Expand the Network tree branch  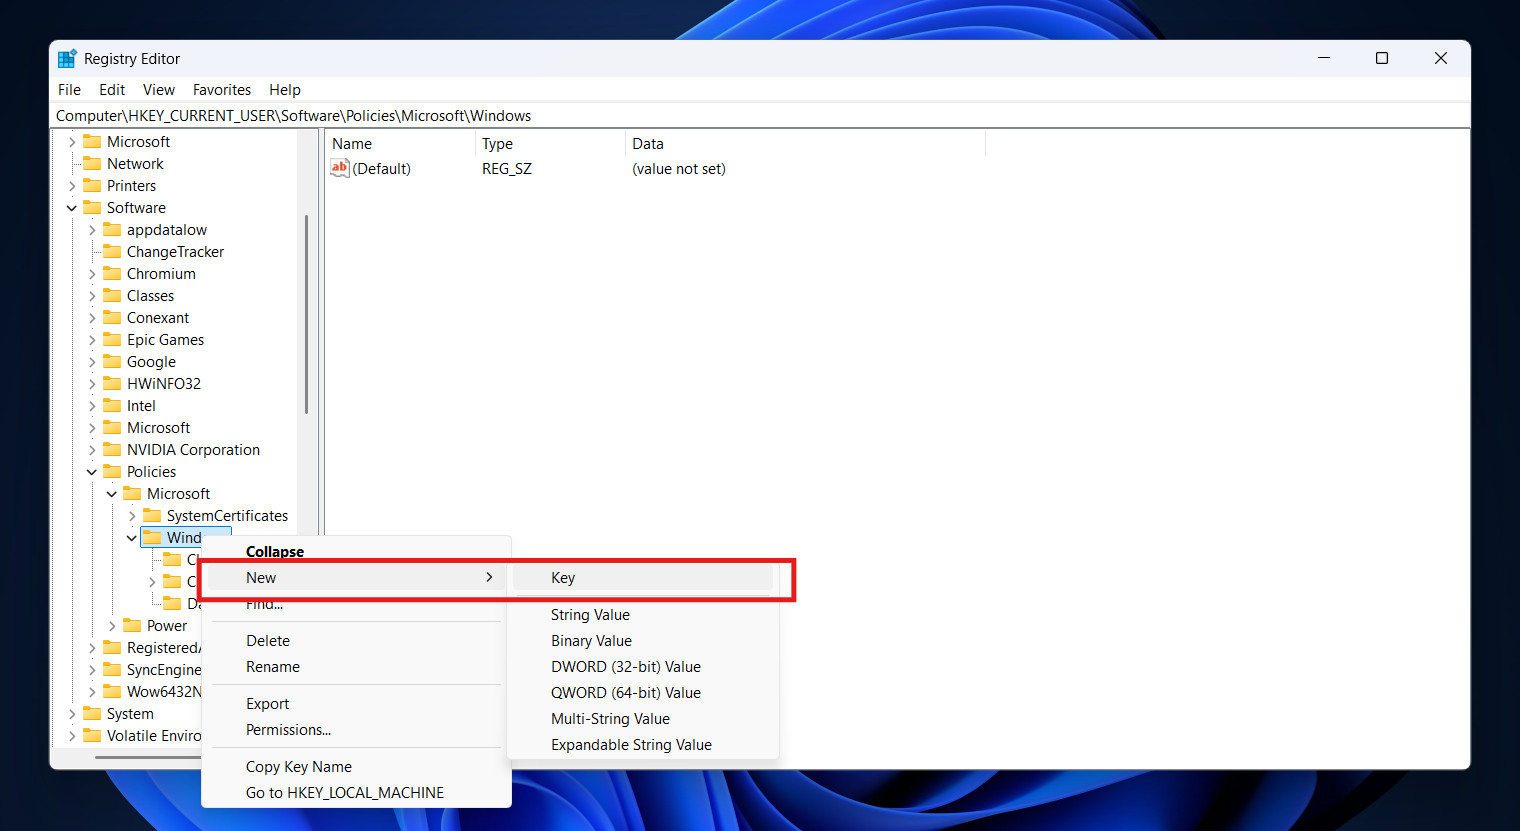click(71, 163)
